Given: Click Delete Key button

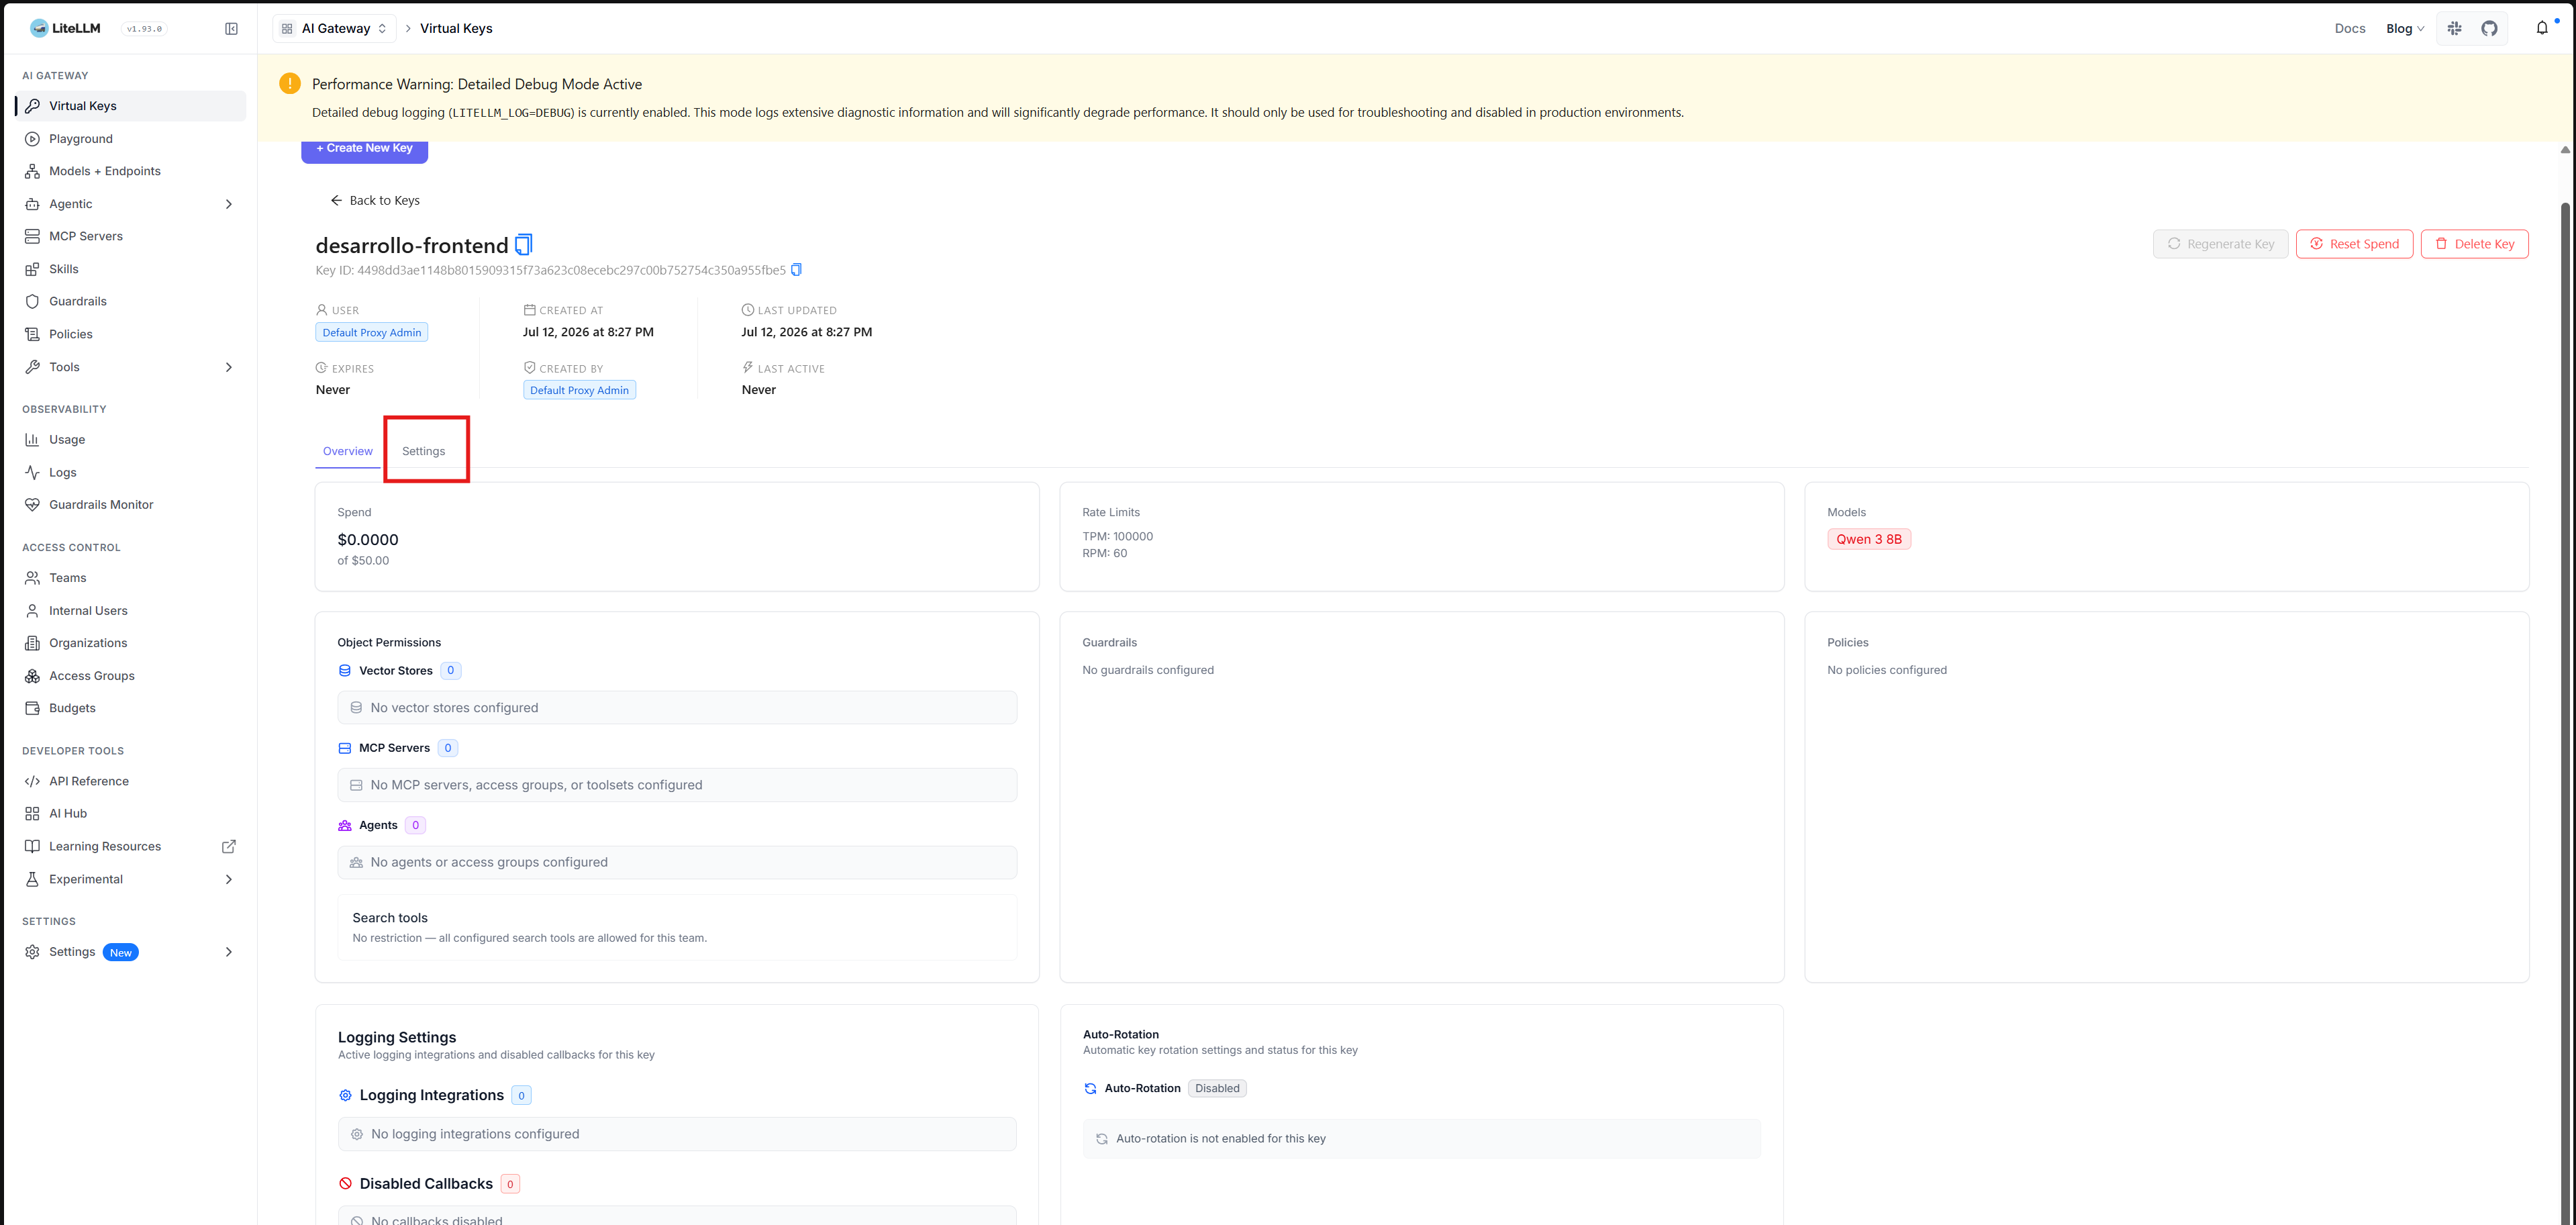Looking at the screenshot, I should [2474, 244].
